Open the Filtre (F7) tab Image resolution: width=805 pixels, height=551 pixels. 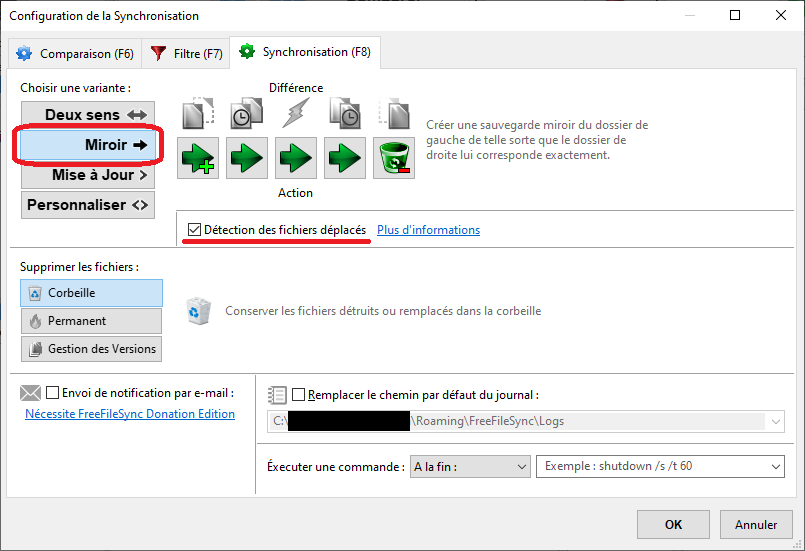(x=186, y=53)
